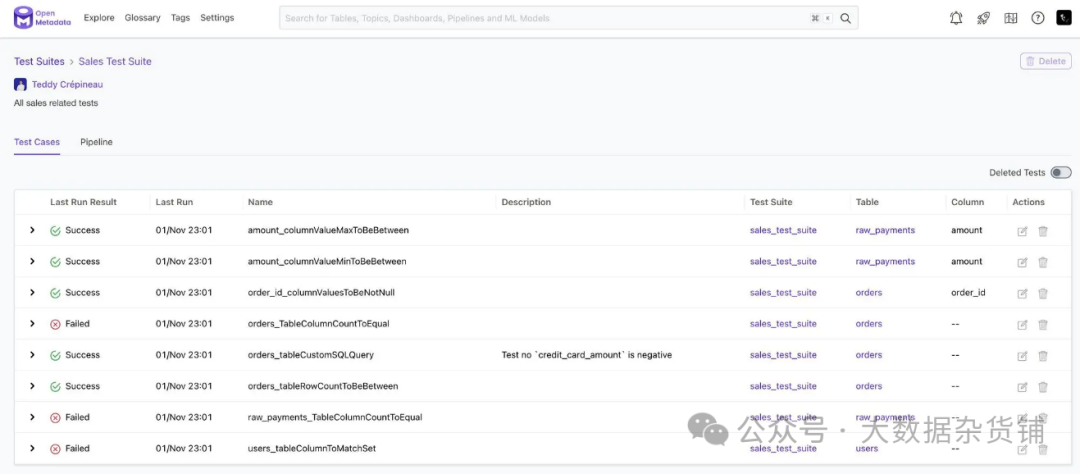Click the Delete test suite button
This screenshot has height=474, width=1080.
[x=1045, y=61]
